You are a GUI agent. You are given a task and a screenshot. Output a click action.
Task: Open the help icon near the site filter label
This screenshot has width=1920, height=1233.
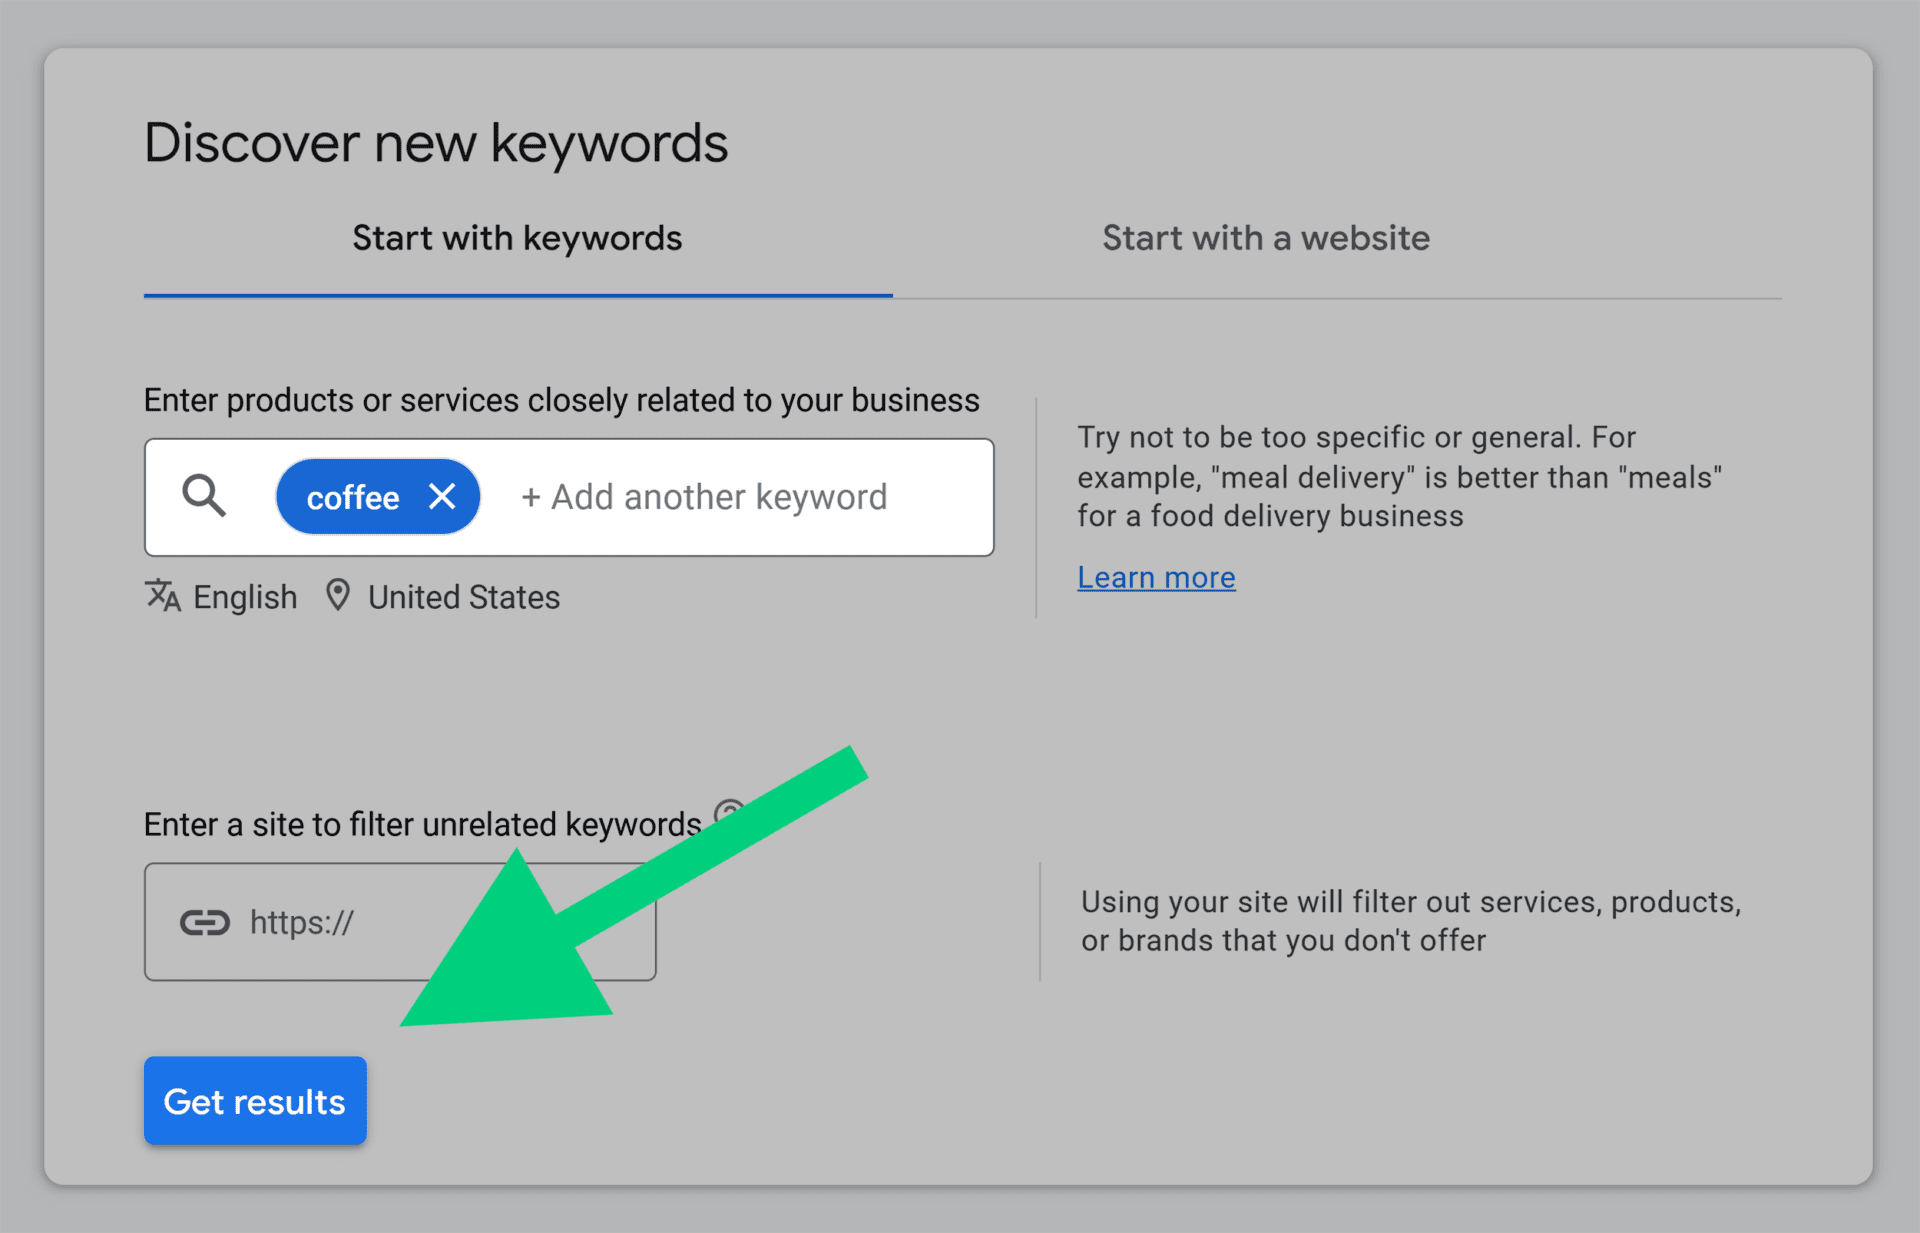pos(729,812)
